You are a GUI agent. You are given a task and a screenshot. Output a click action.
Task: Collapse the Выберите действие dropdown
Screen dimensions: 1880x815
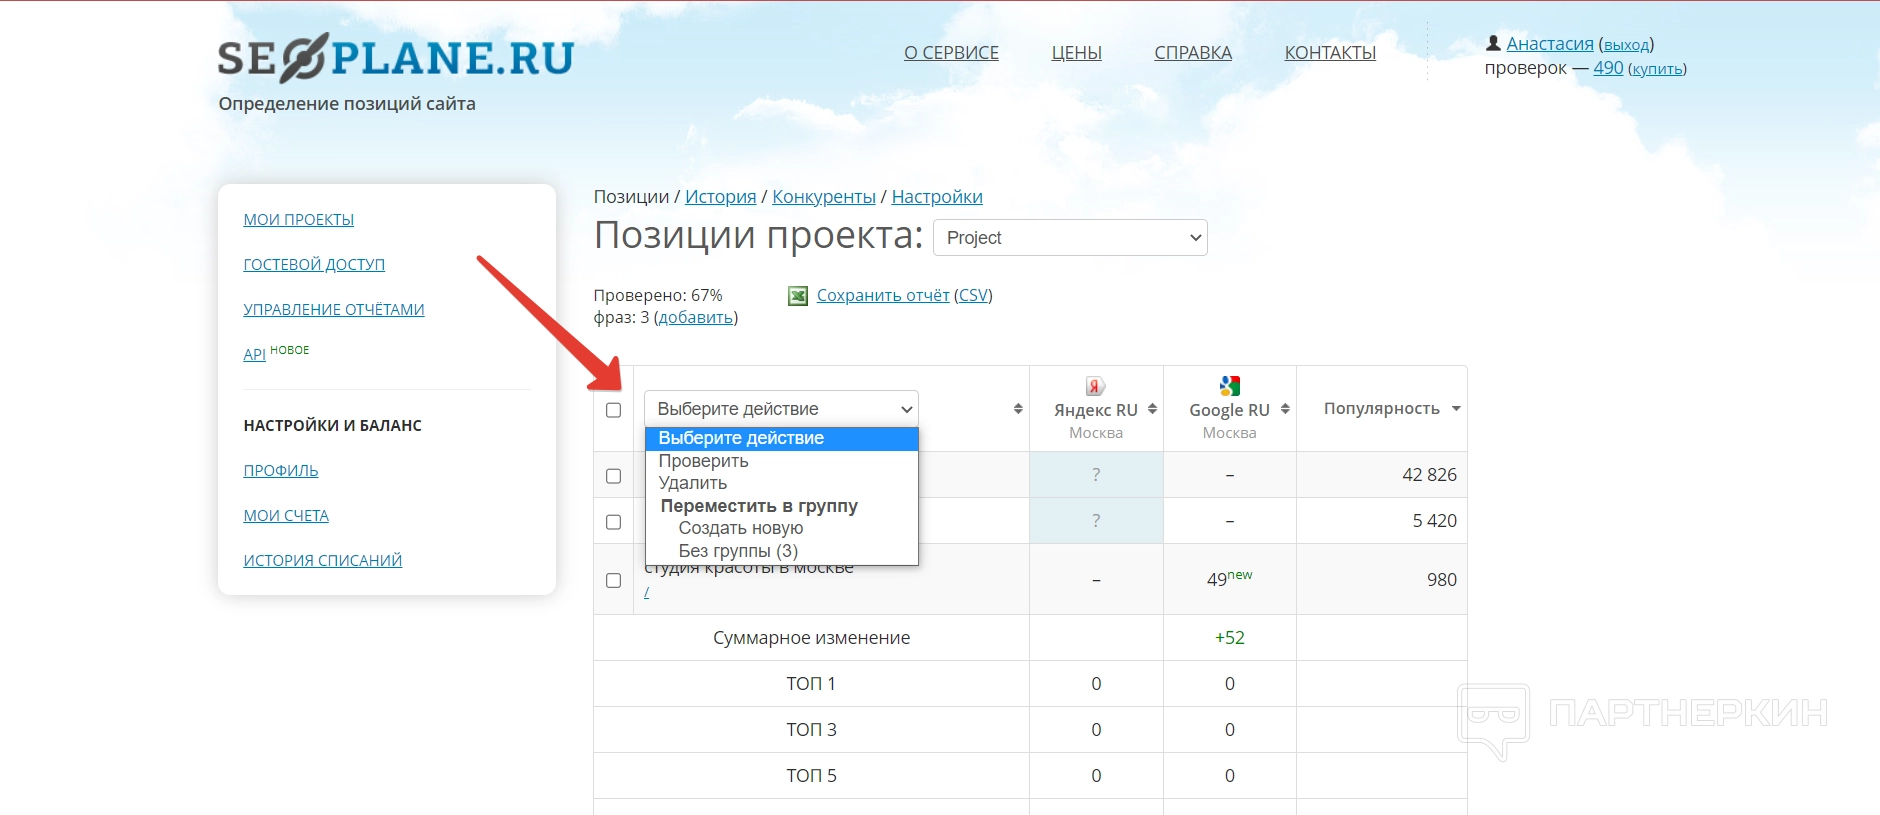(x=781, y=409)
